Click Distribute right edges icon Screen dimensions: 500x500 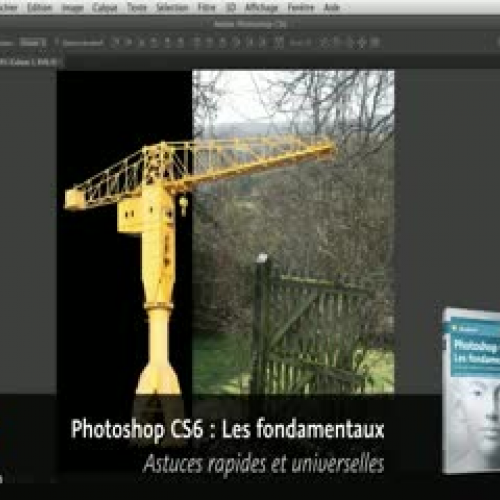(263, 42)
